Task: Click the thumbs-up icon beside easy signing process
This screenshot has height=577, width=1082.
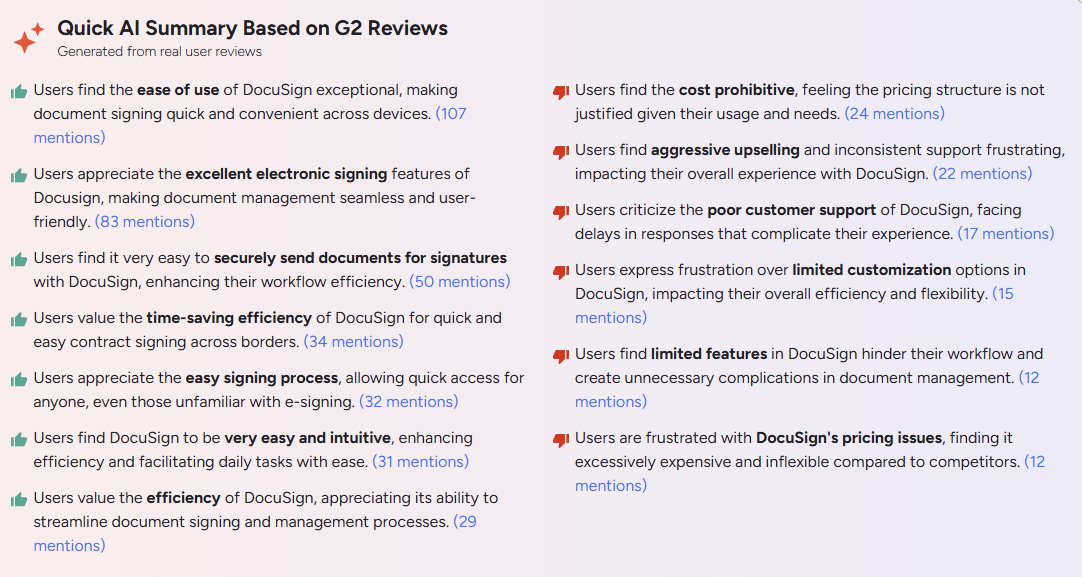Action: (18, 378)
